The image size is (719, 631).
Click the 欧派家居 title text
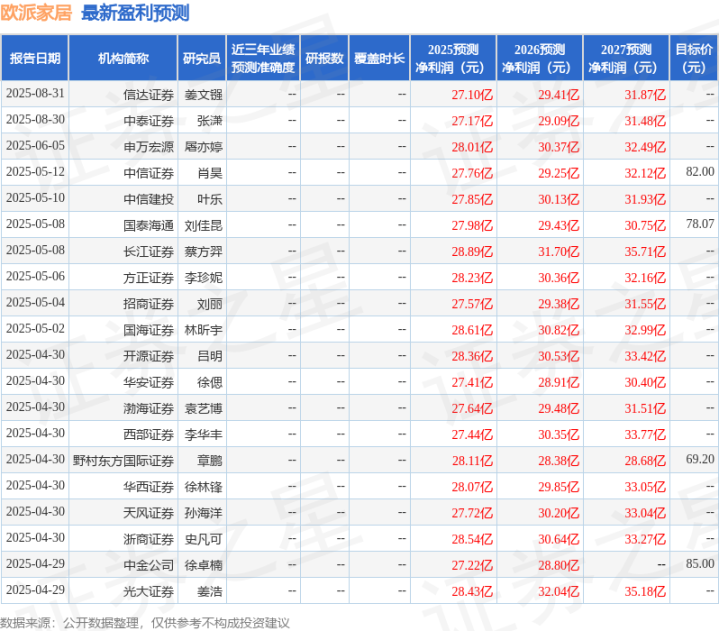[36, 13]
